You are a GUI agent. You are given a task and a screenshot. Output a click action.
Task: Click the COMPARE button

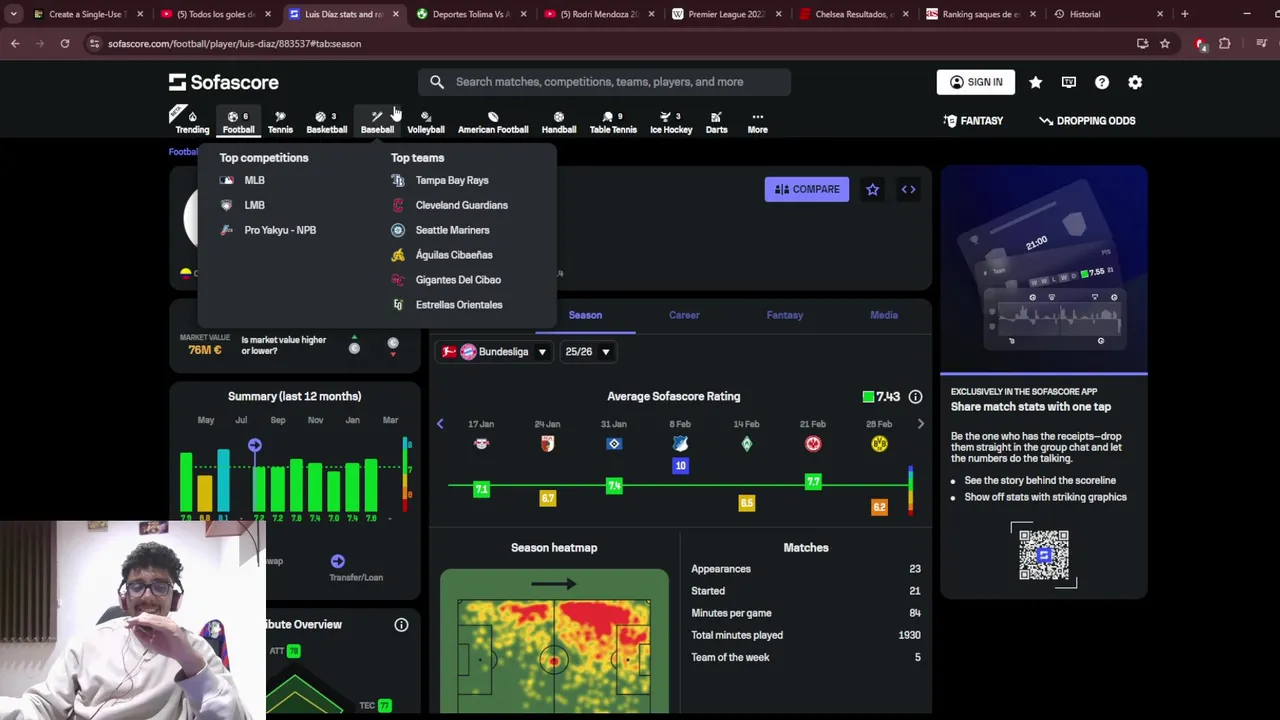point(807,189)
